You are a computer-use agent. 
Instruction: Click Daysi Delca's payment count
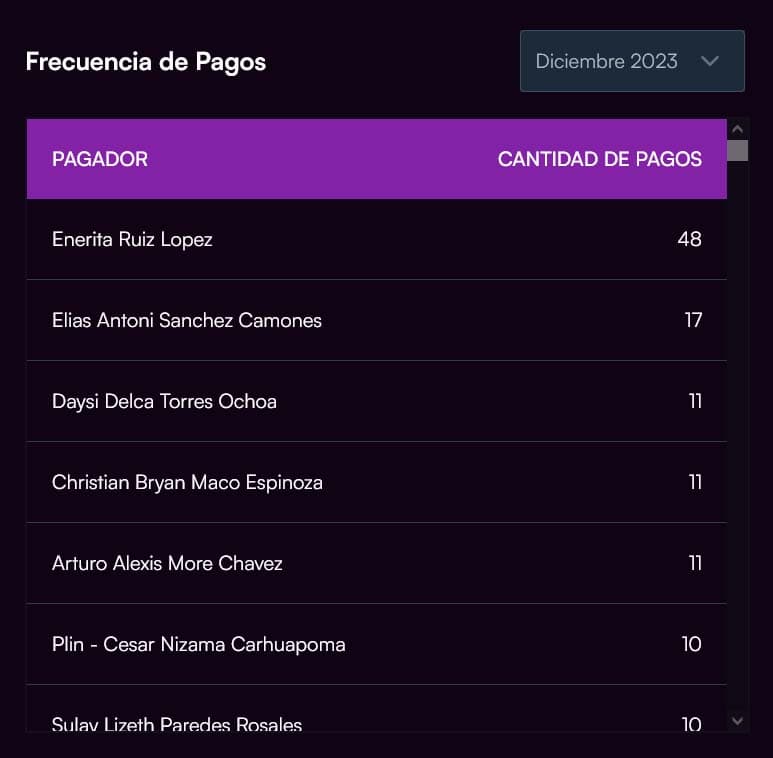pos(695,401)
